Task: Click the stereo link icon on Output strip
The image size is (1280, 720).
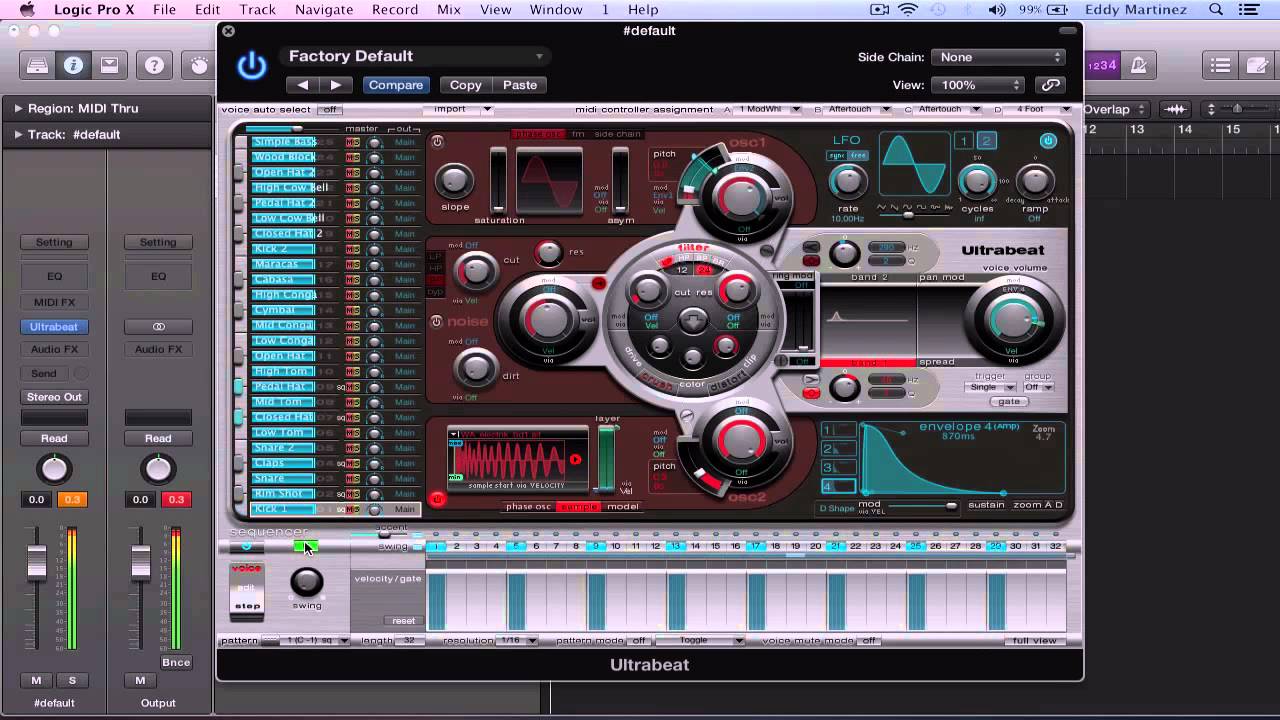Action: [158, 327]
